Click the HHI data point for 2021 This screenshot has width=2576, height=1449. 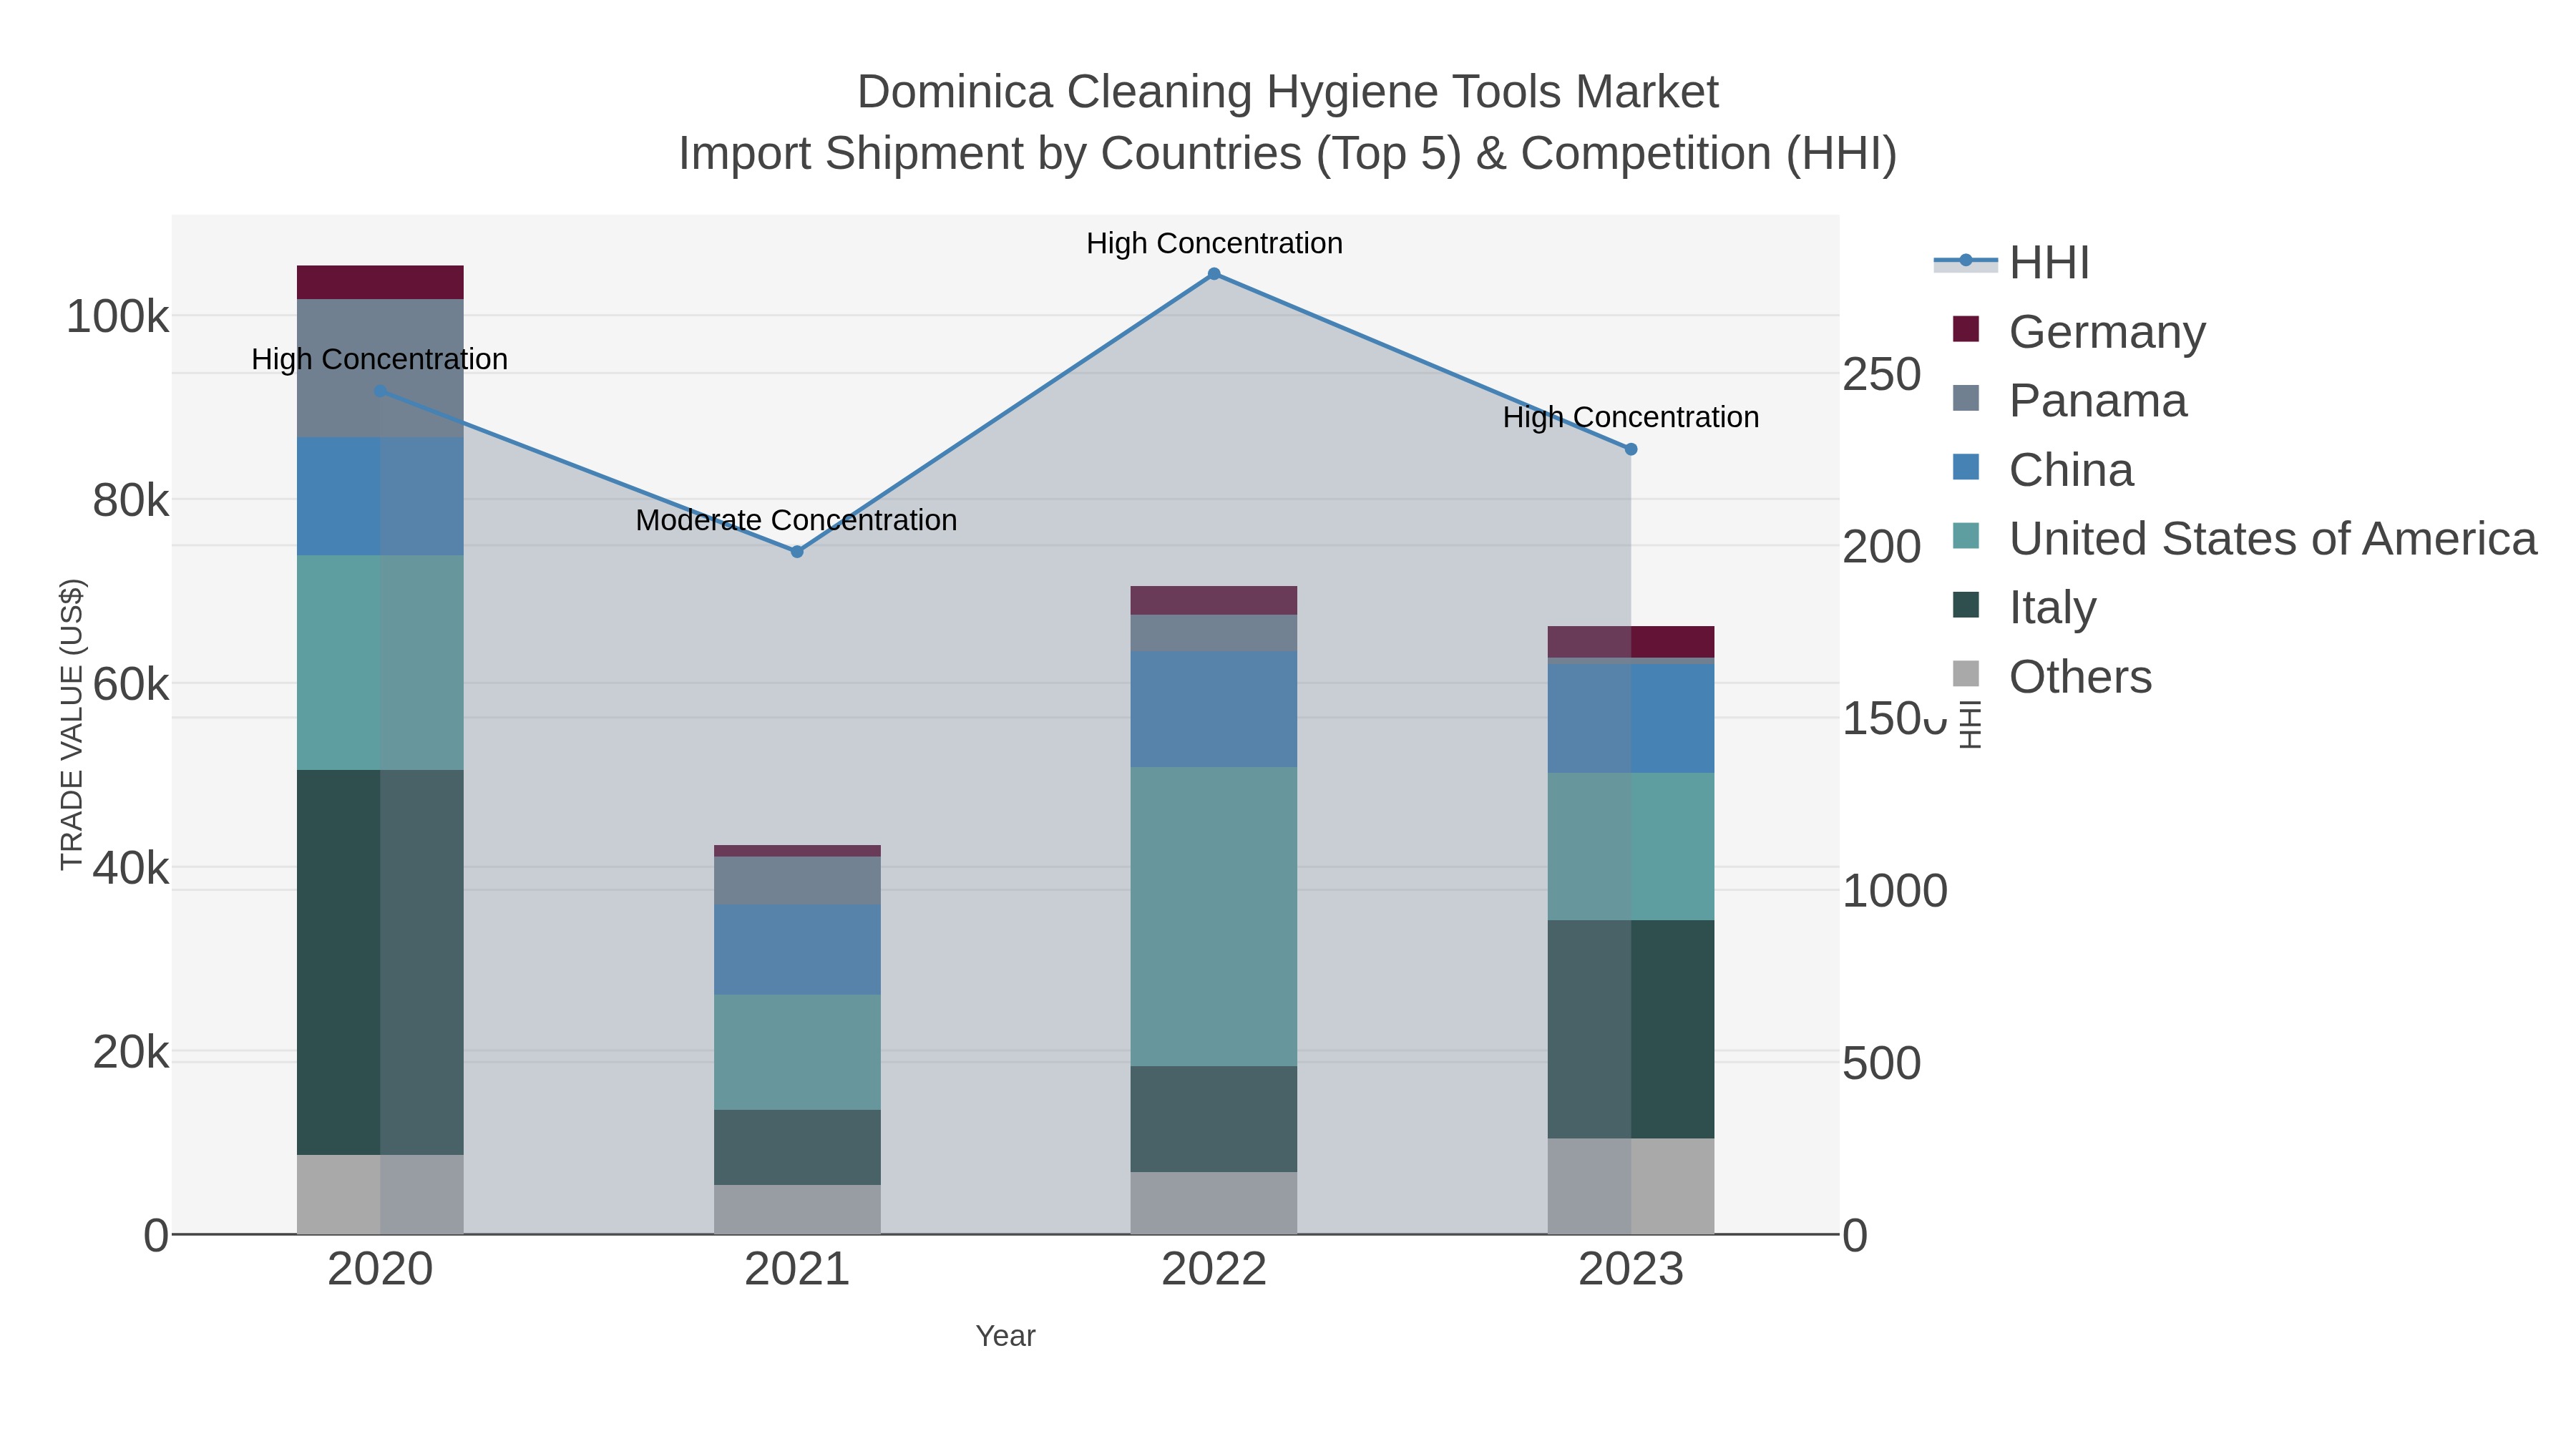pos(797,551)
